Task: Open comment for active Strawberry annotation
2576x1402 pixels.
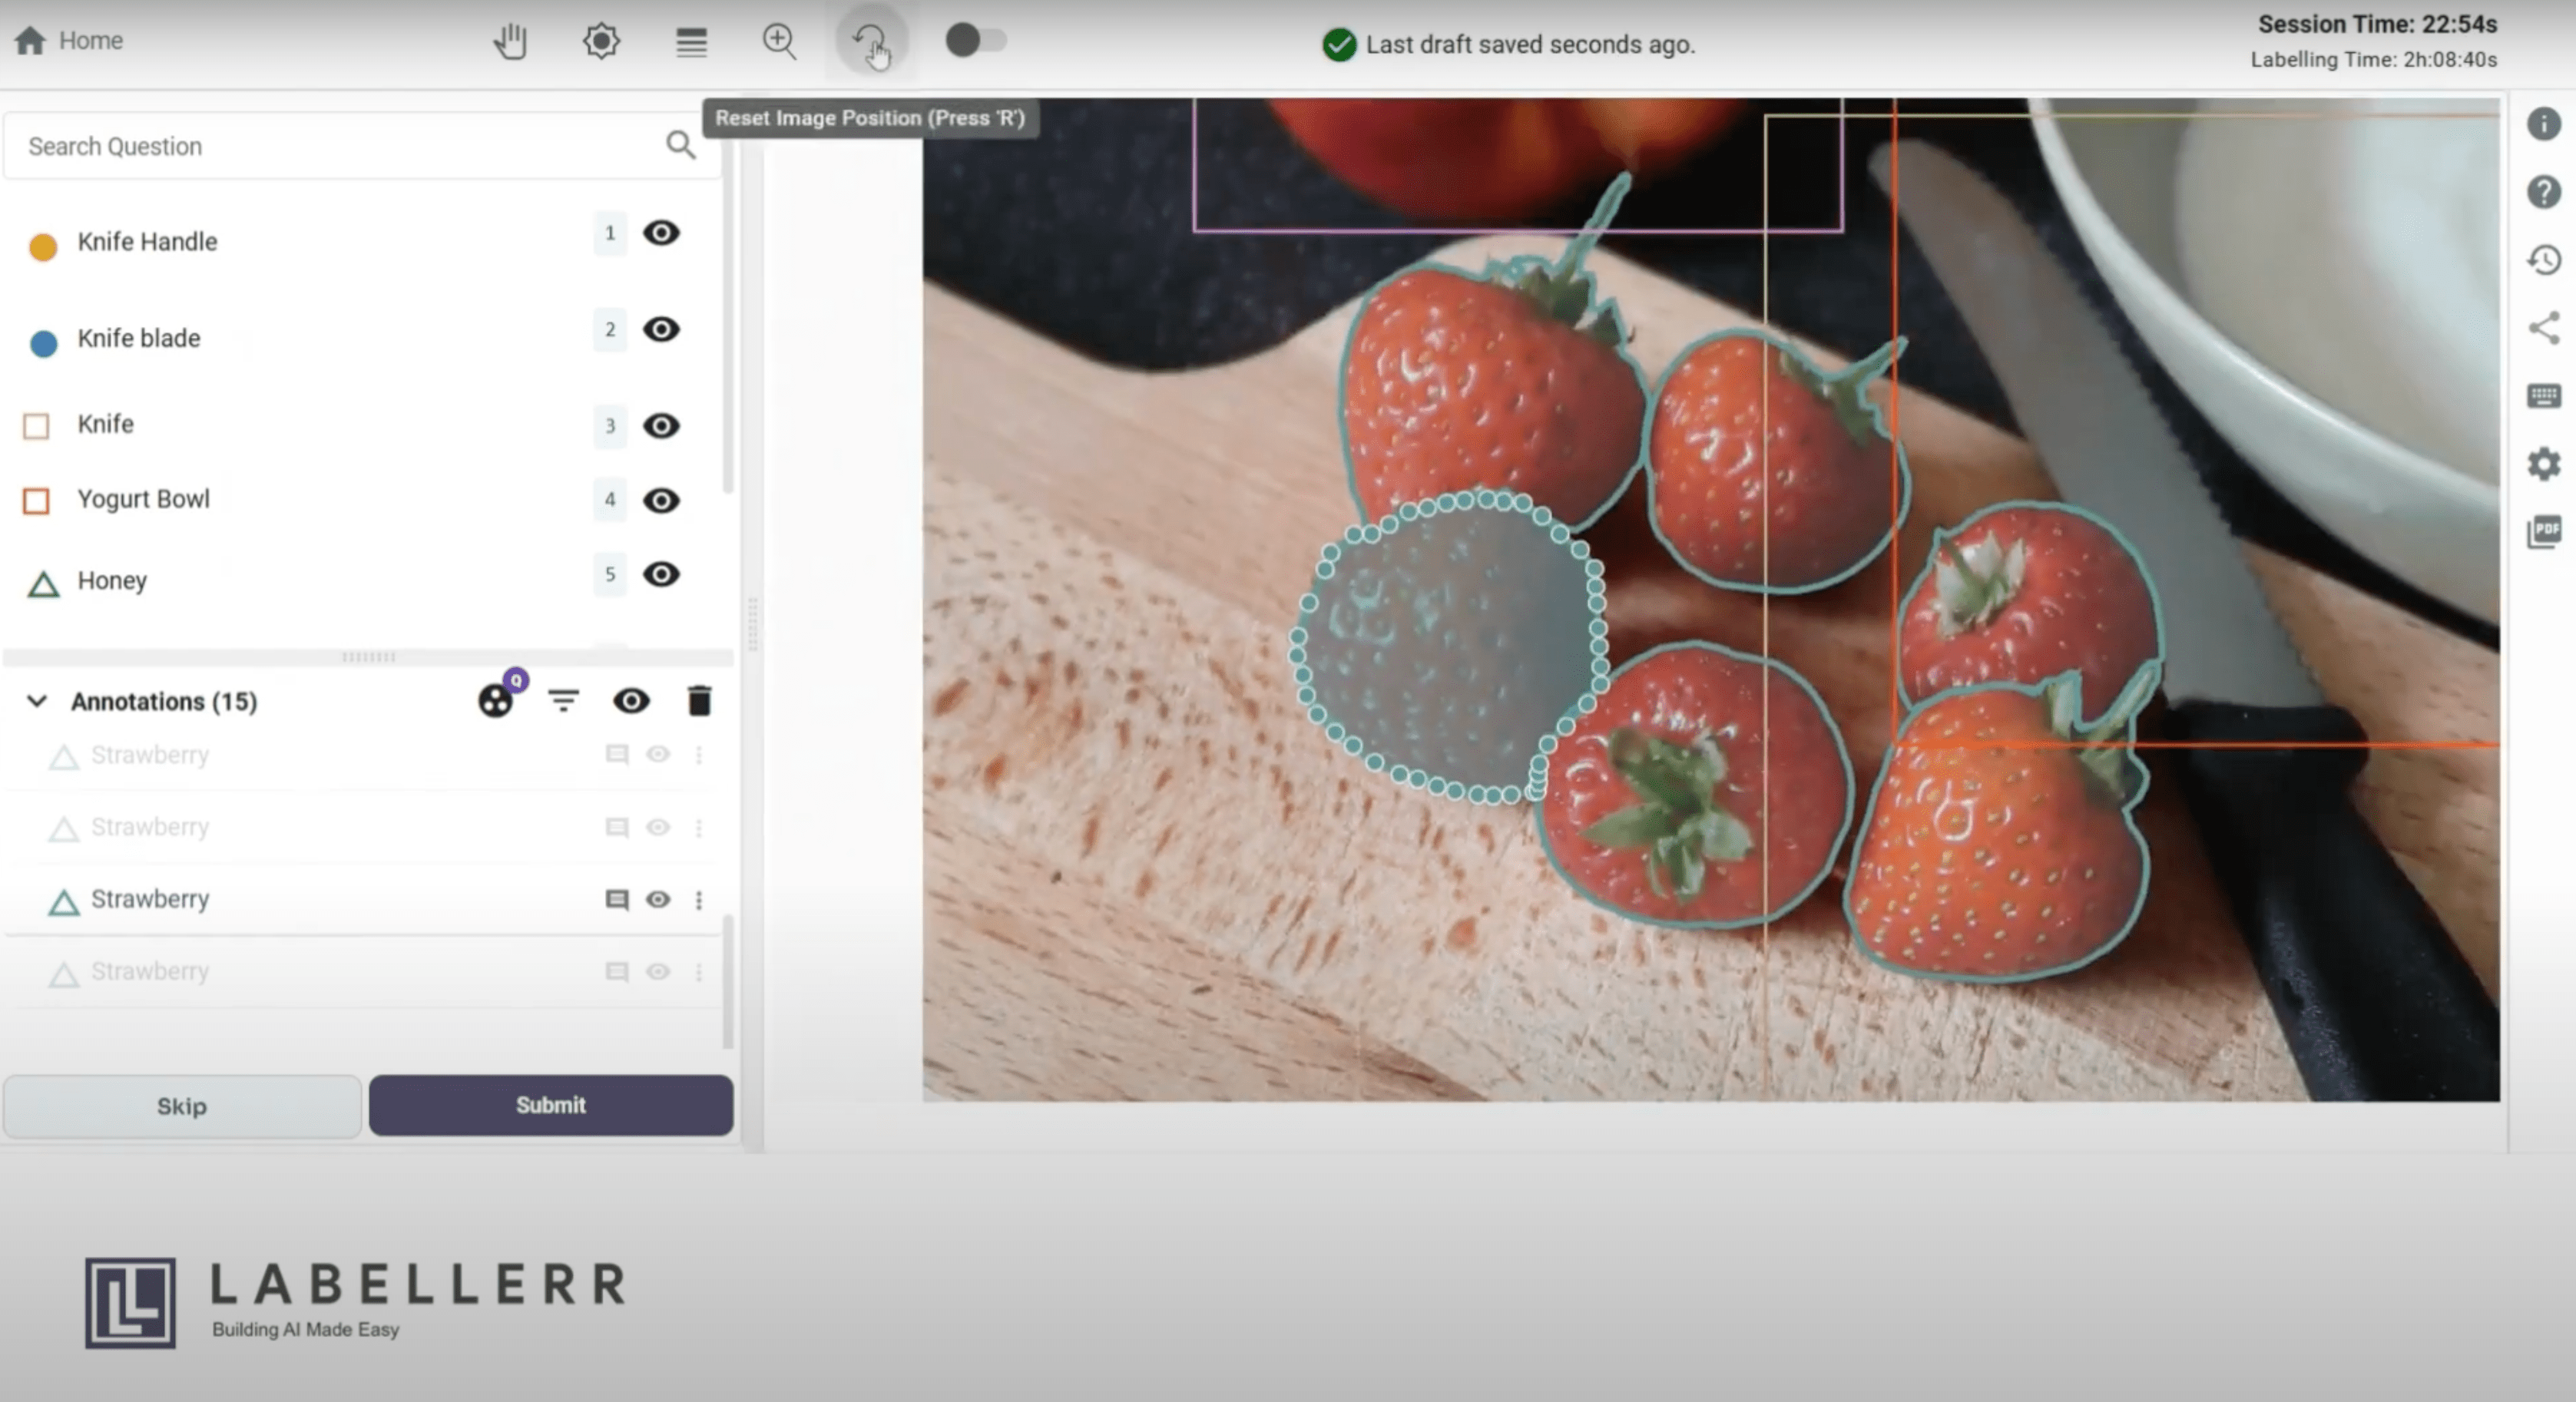Action: pyautogui.click(x=617, y=900)
